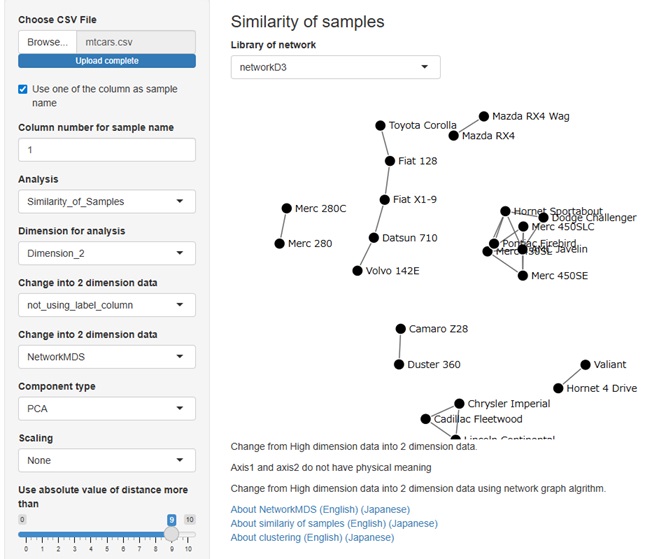Viewport: 652px width, 559px height.
Task: Click the Fiat 128 node dot
Action: click(390, 161)
